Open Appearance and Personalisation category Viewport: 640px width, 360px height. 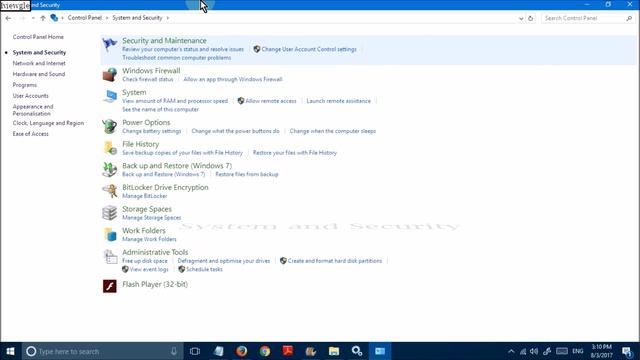pyautogui.click(x=33, y=110)
